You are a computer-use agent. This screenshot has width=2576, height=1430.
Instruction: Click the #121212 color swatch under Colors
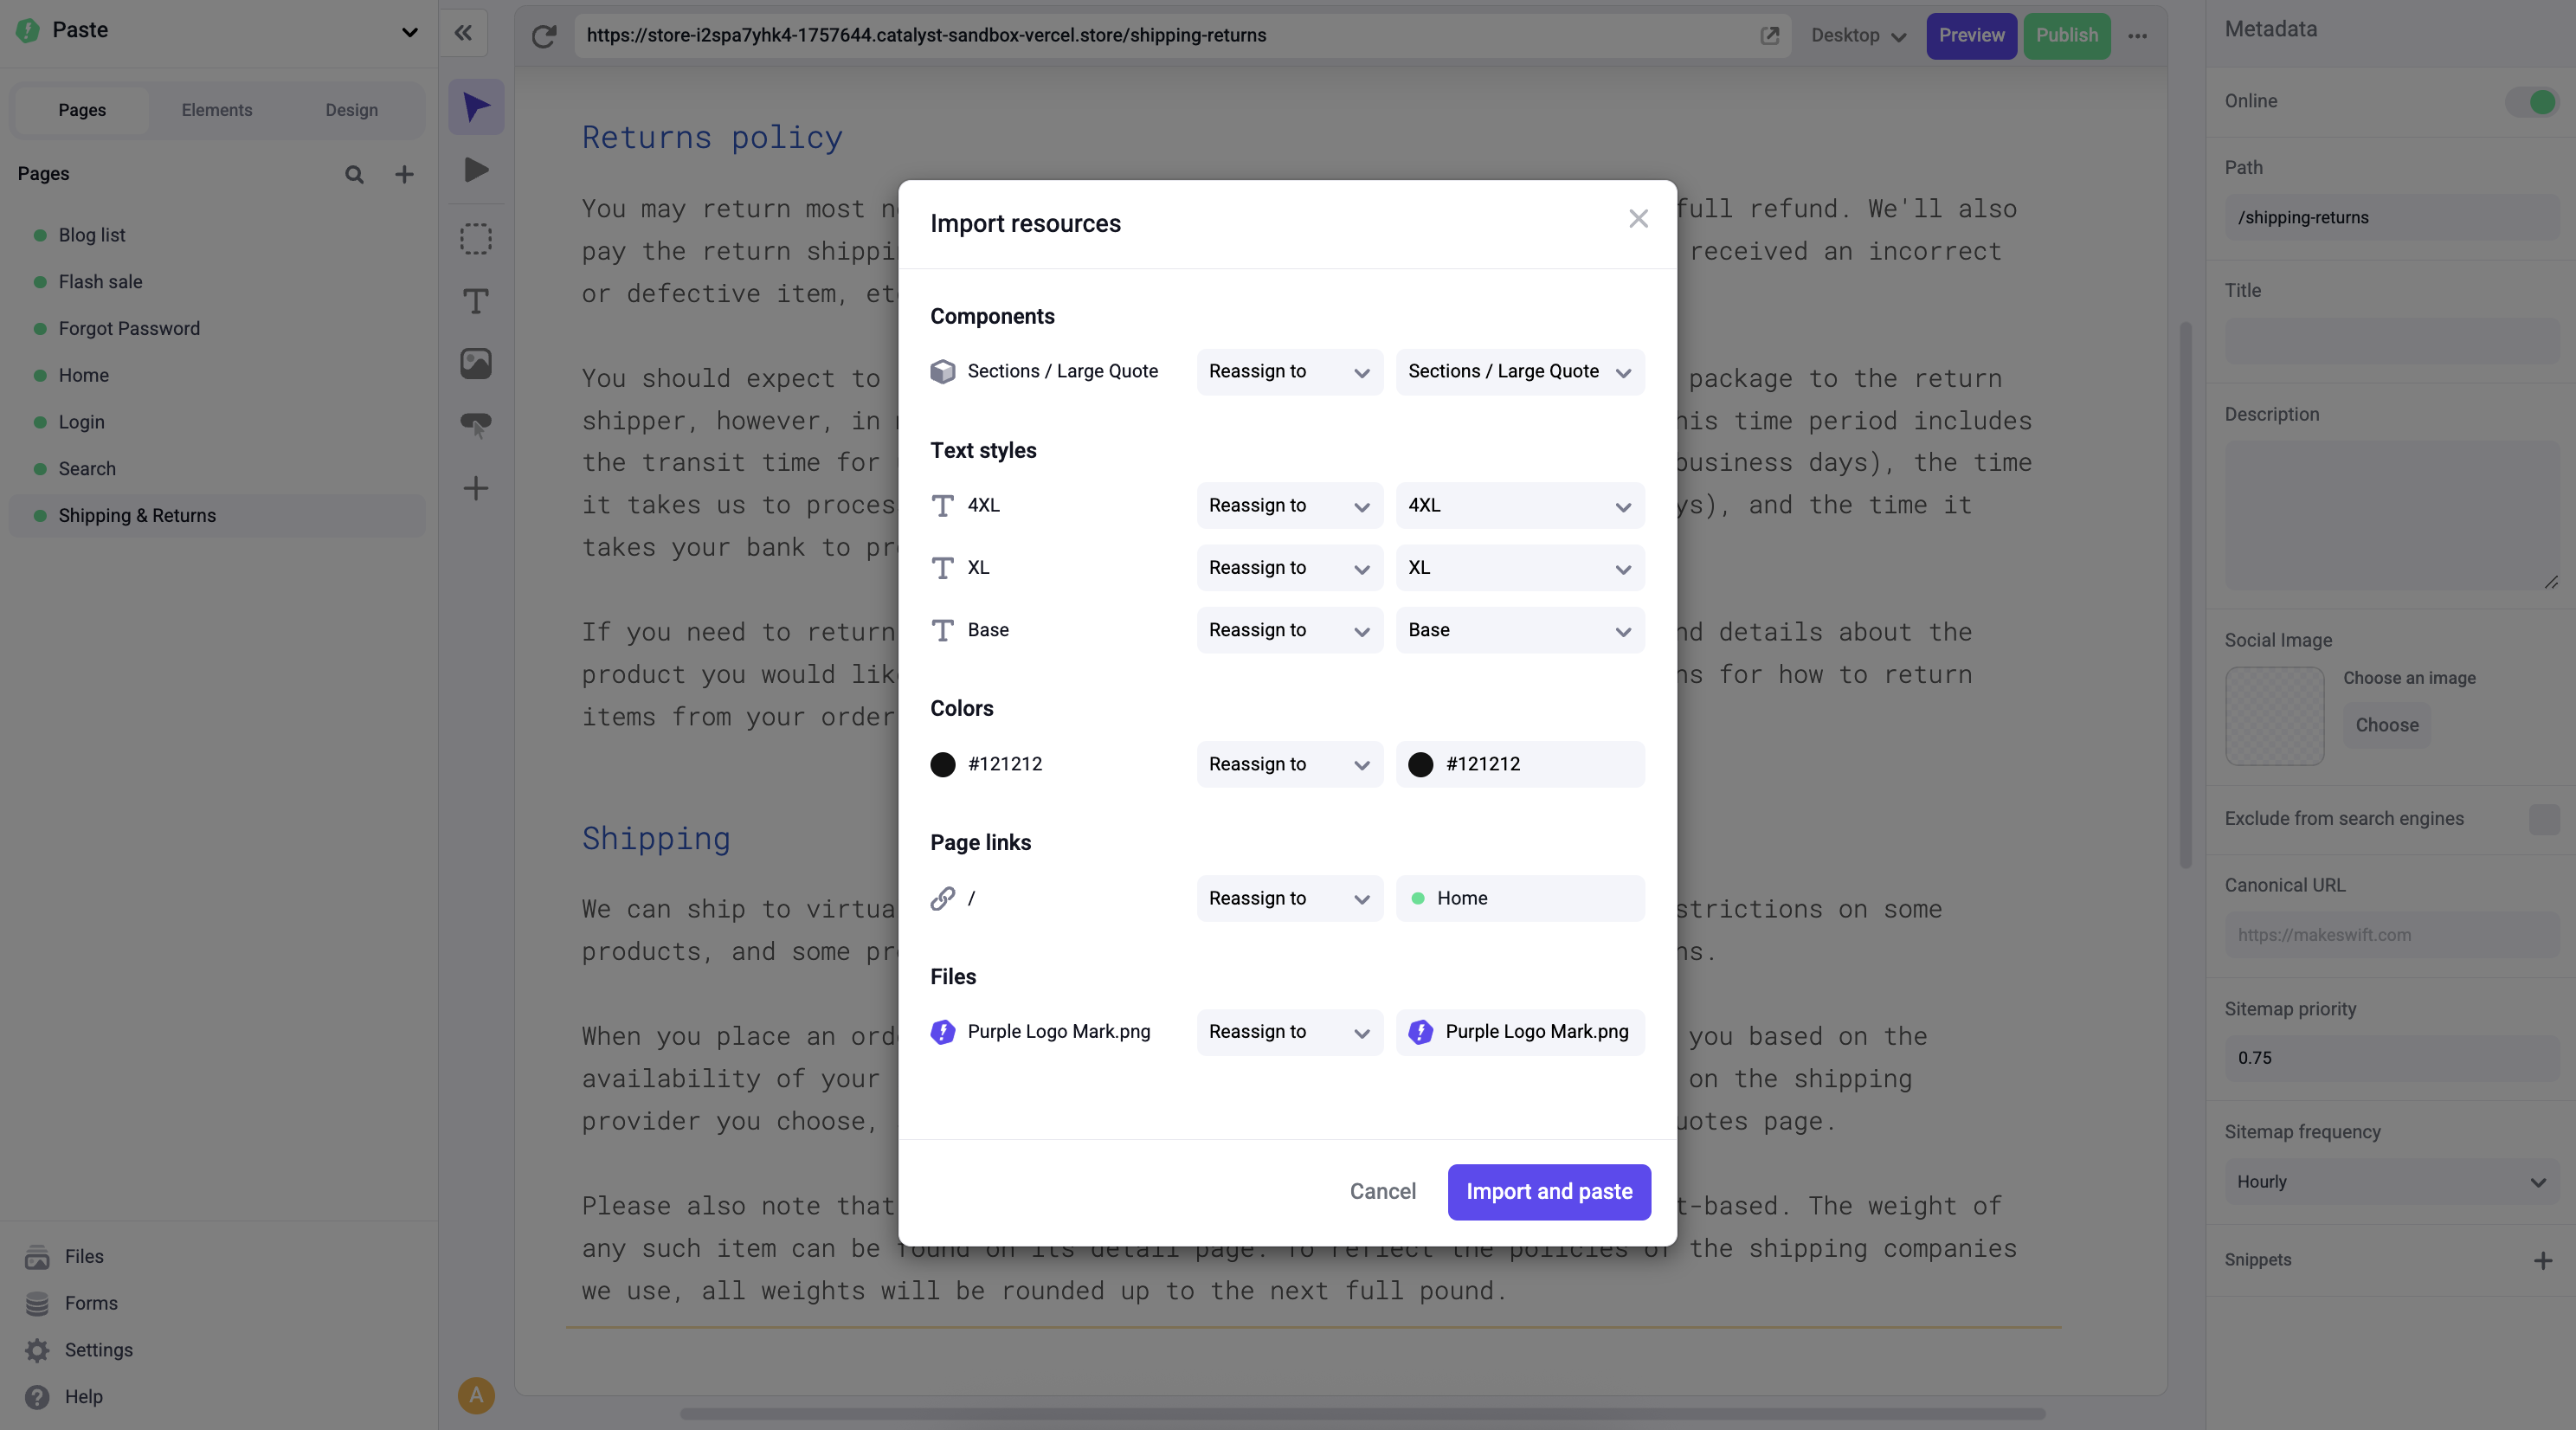coord(942,764)
